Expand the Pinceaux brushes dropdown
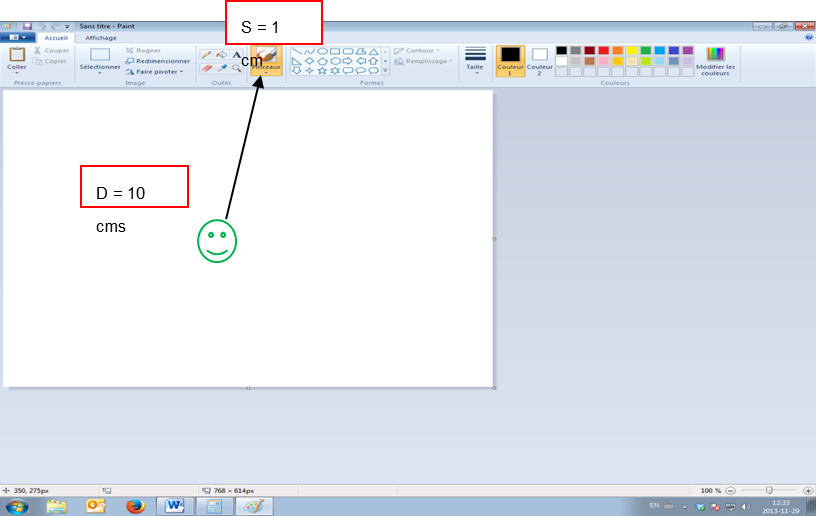This screenshot has width=816, height=516. (x=265, y=73)
